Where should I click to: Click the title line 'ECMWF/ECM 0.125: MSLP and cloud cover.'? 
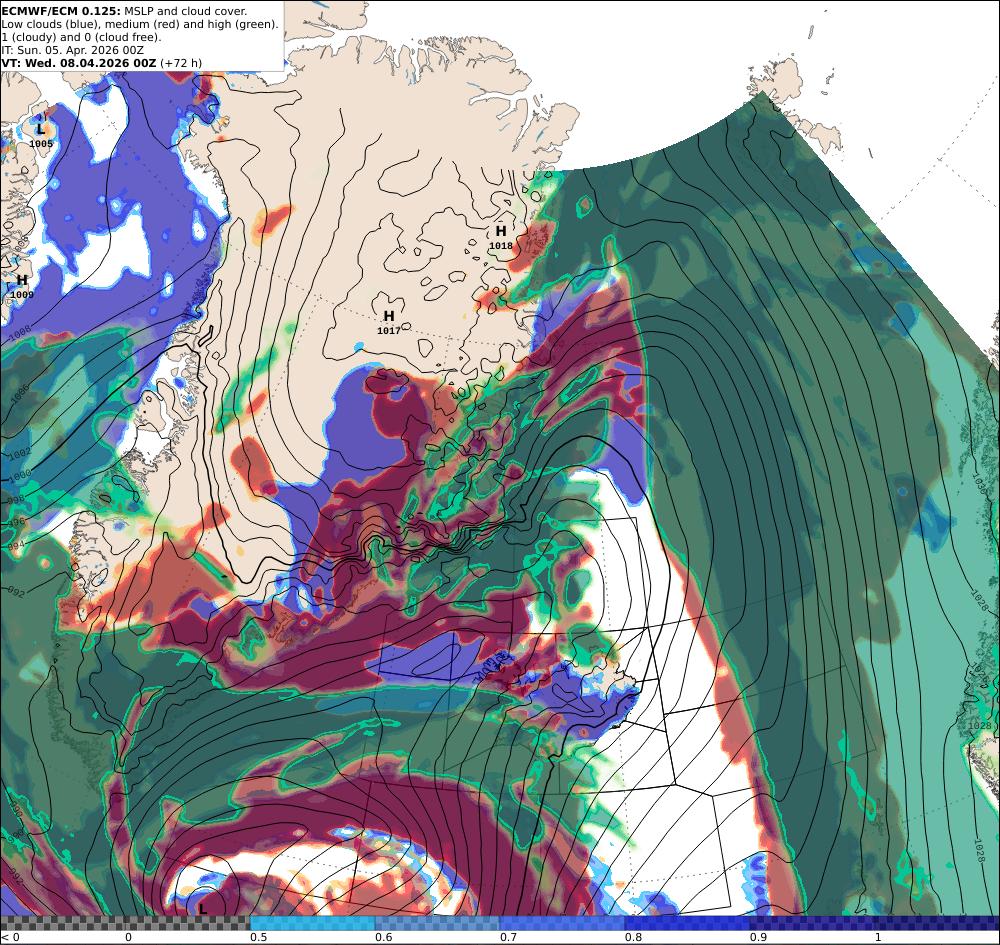pyautogui.click(x=124, y=11)
